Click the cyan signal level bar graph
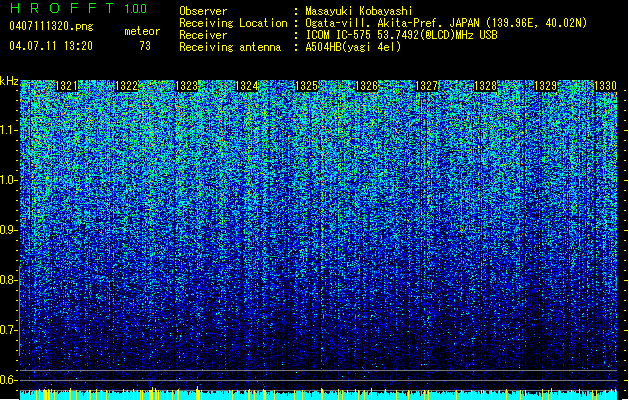This screenshot has width=629, height=400. tap(318, 394)
